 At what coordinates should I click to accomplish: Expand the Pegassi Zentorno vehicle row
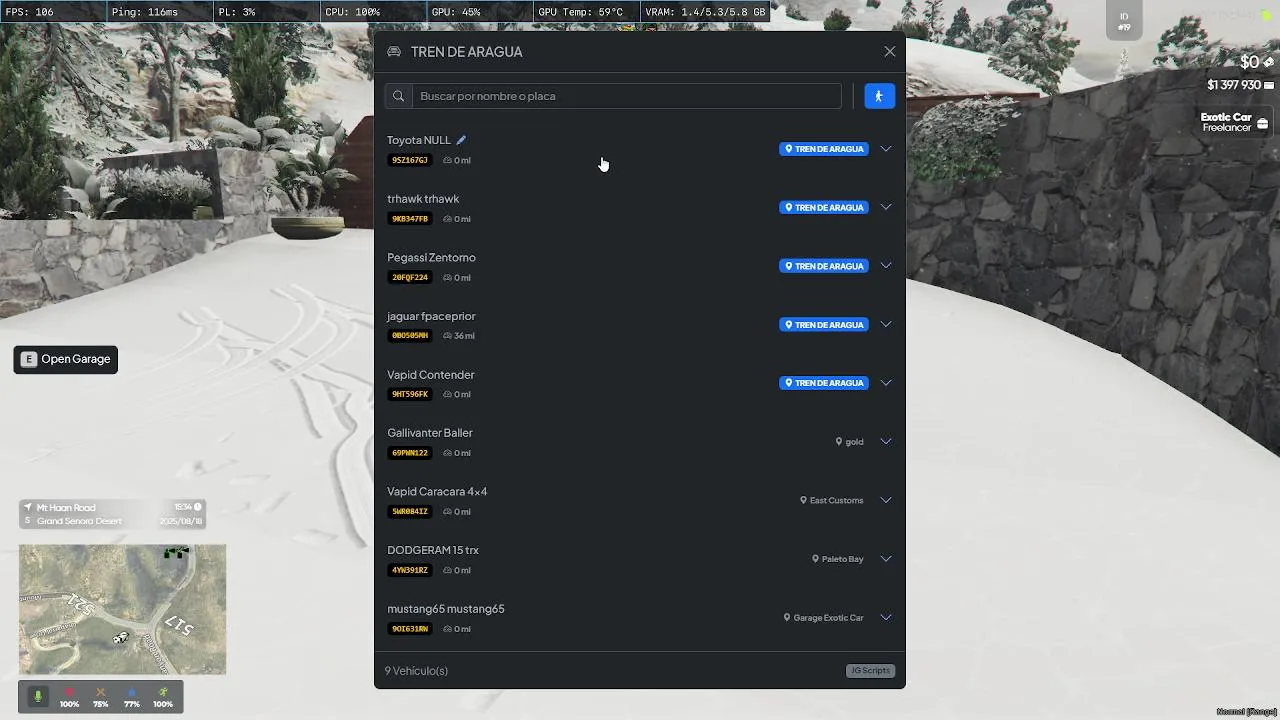point(886,266)
